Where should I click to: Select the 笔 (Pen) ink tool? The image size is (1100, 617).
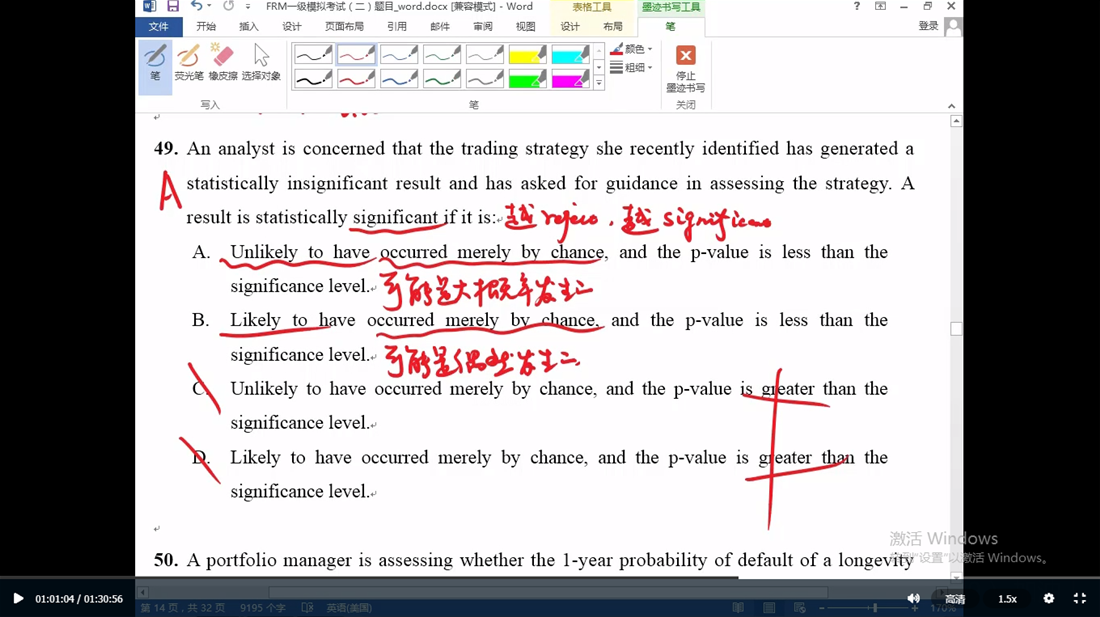tap(155, 66)
